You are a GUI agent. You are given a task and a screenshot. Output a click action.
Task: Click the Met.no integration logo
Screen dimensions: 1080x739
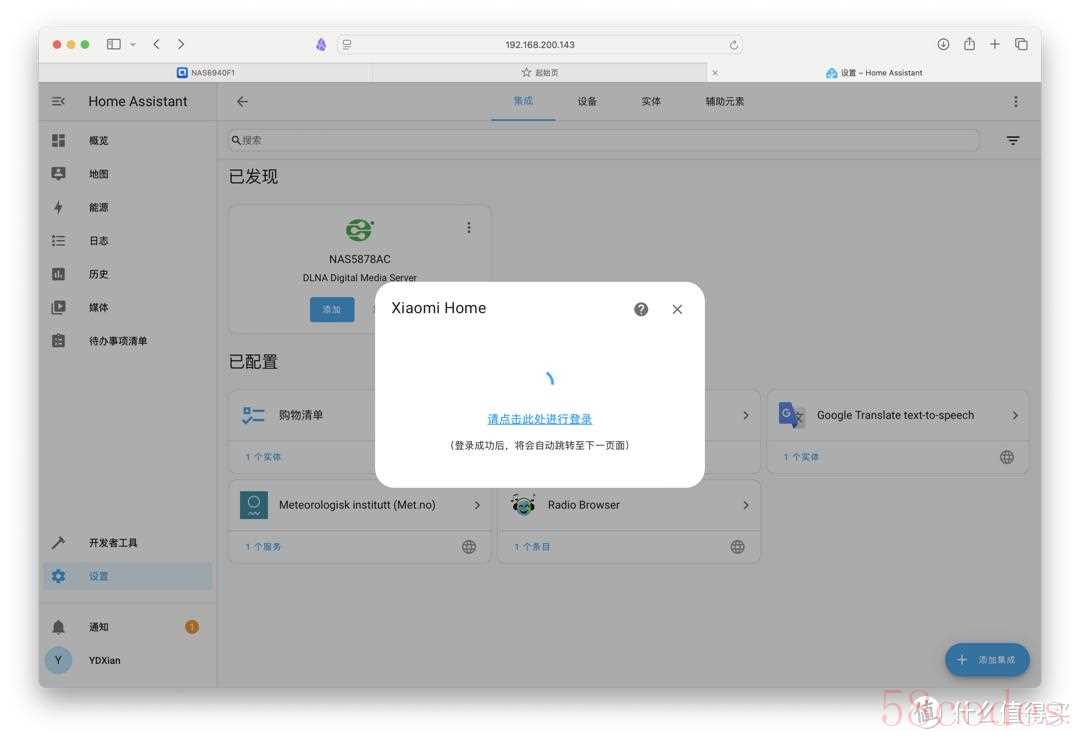tap(253, 505)
